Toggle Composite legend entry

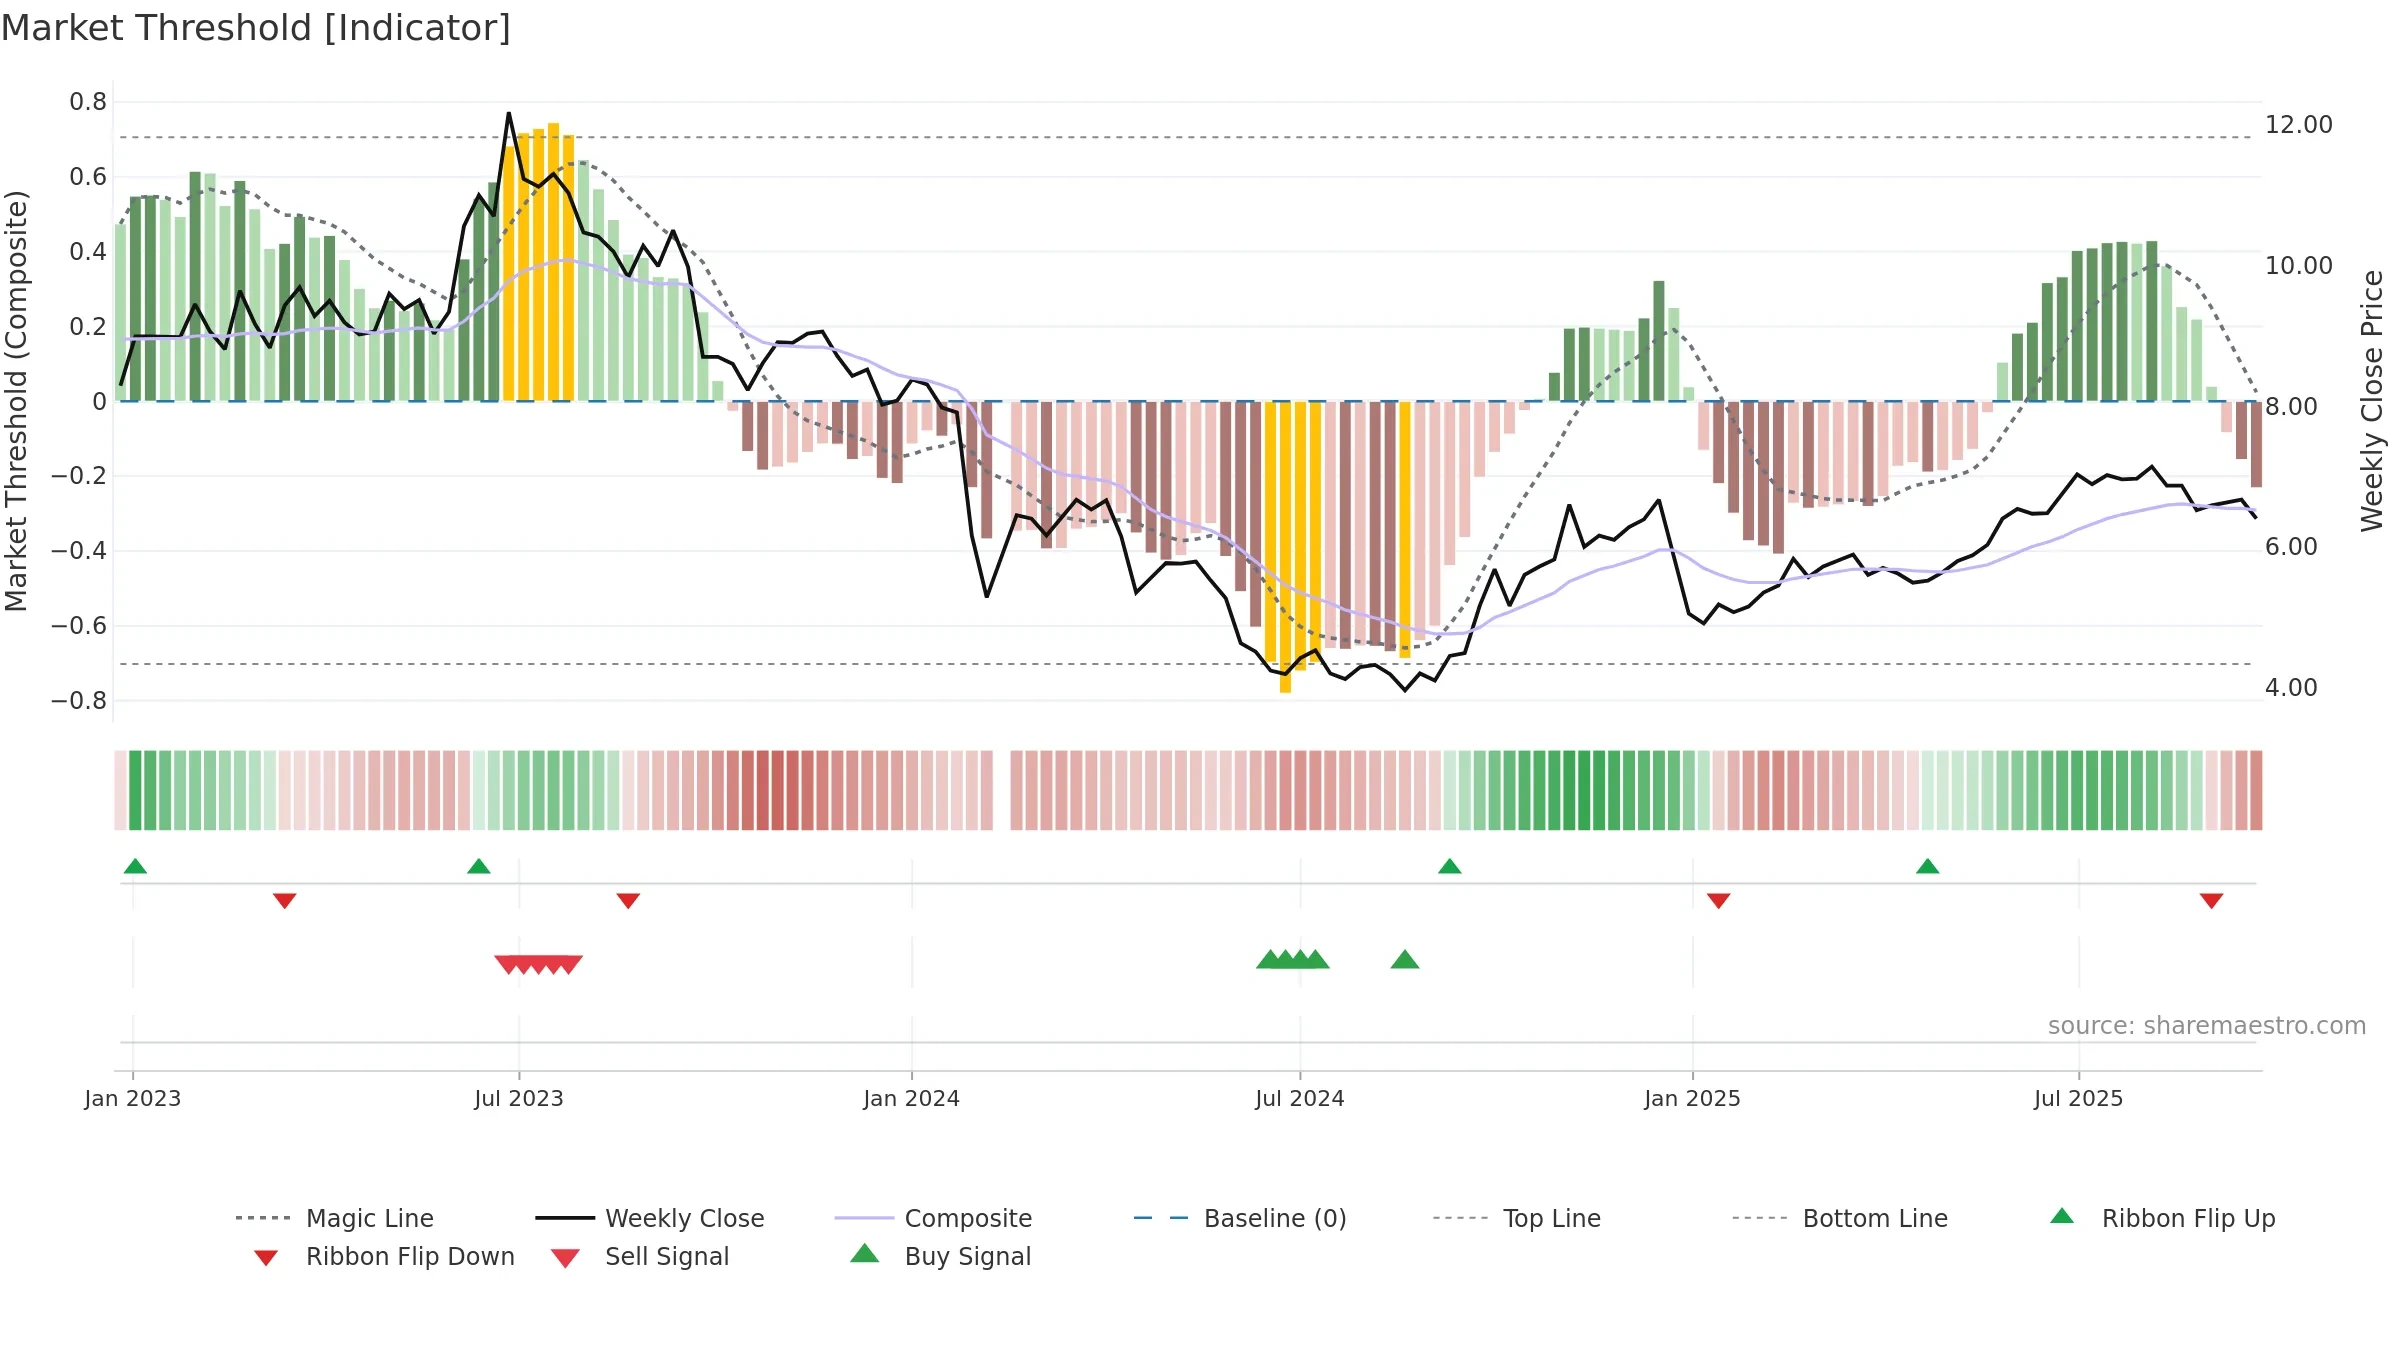point(933,1218)
